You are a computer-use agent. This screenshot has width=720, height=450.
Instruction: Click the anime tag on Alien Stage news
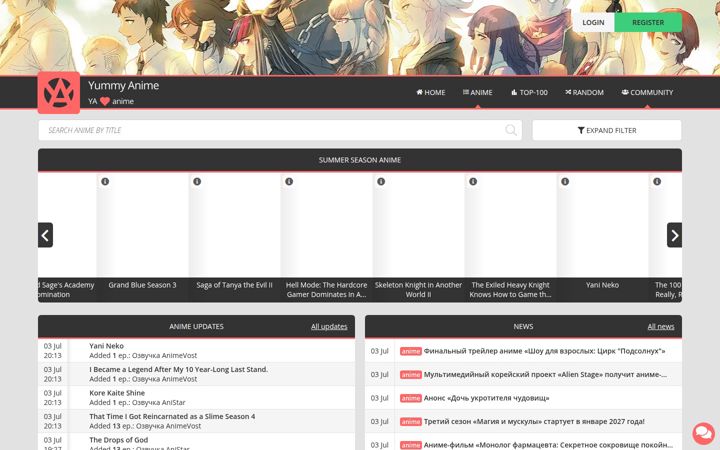coord(411,375)
